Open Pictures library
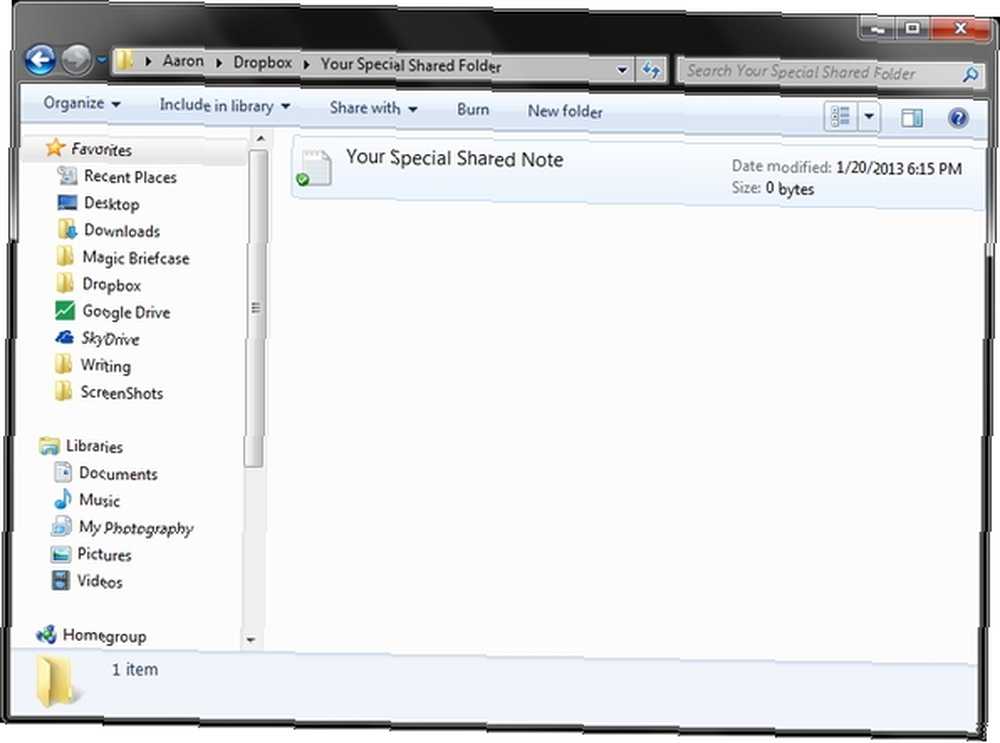The height and width of the screenshot is (743, 1000). (104, 554)
